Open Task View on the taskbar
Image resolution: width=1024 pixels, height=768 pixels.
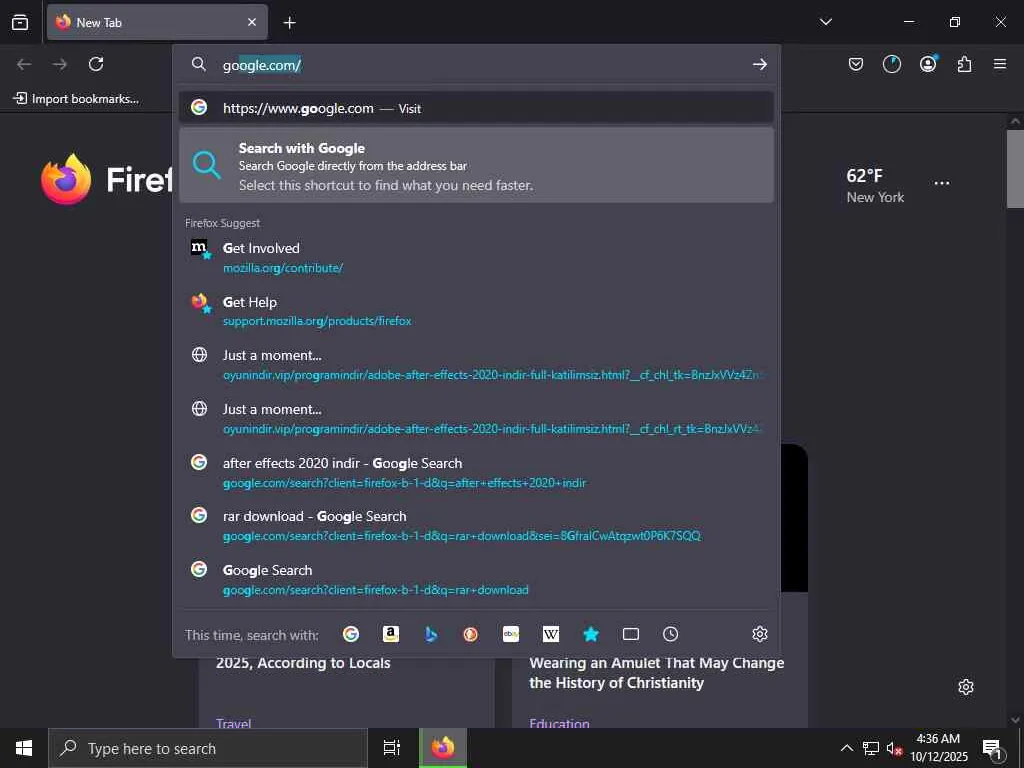point(391,748)
